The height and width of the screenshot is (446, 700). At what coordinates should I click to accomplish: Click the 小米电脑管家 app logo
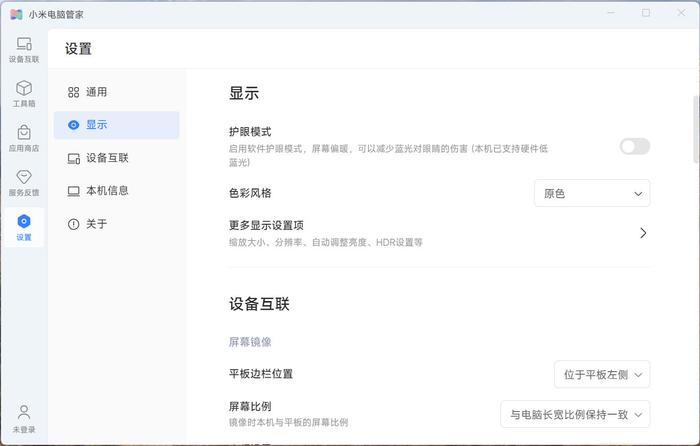pyautogui.click(x=16, y=14)
